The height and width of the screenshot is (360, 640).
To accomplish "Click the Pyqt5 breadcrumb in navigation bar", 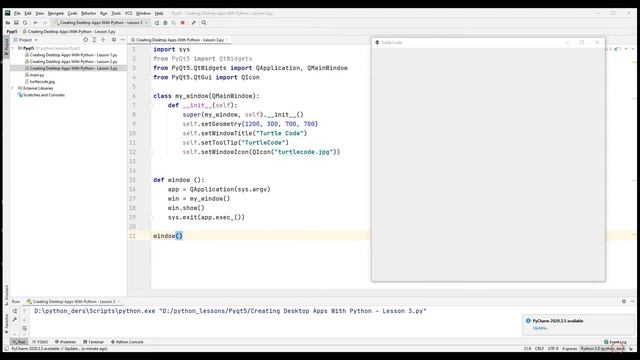I will tap(12, 31).
